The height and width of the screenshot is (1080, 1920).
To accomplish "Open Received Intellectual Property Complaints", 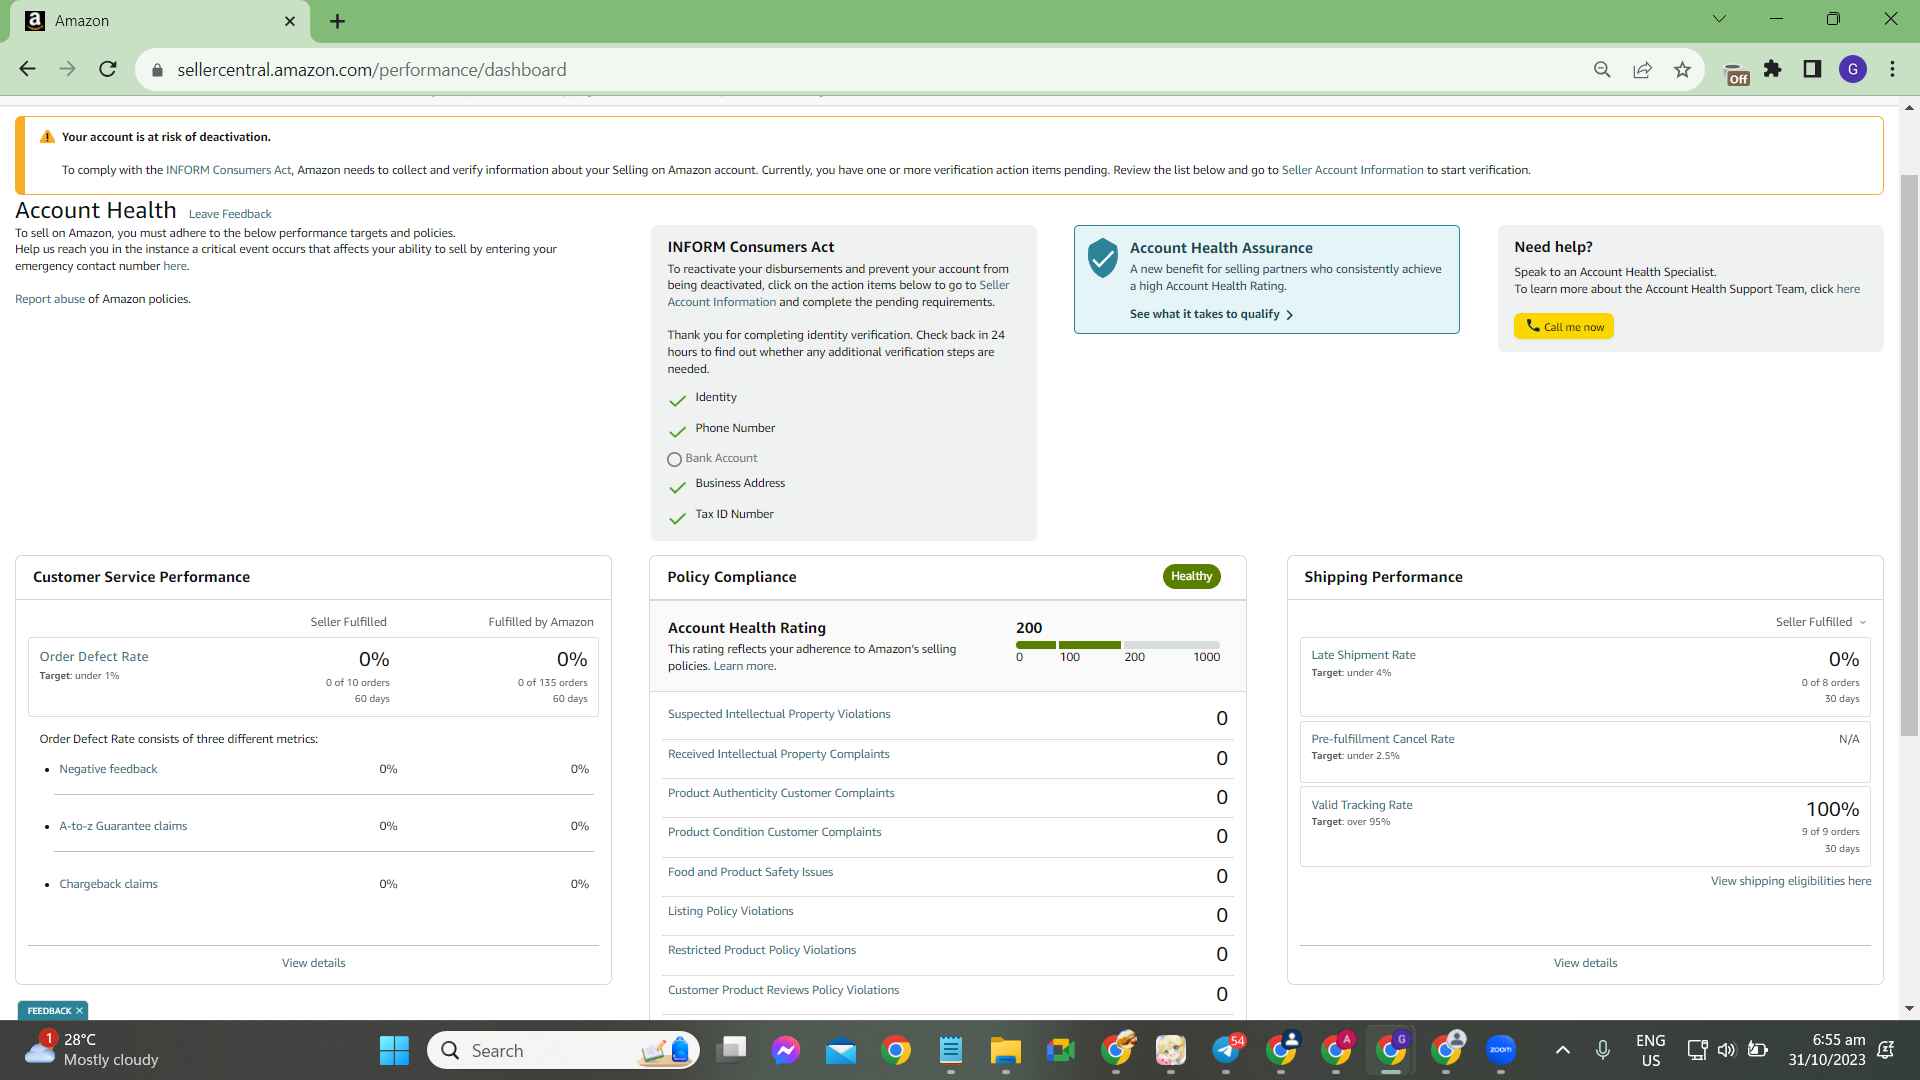I will (778, 754).
